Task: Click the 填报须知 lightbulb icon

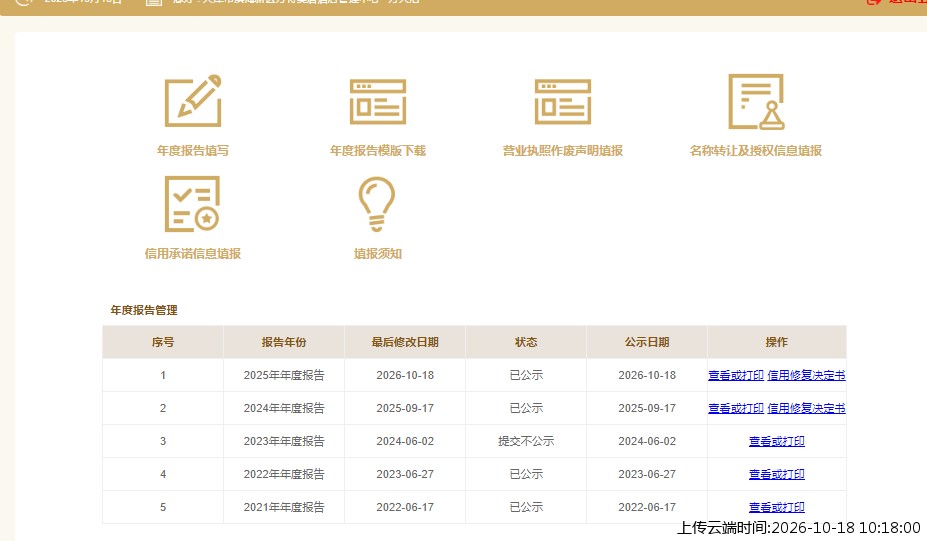Action: click(377, 204)
